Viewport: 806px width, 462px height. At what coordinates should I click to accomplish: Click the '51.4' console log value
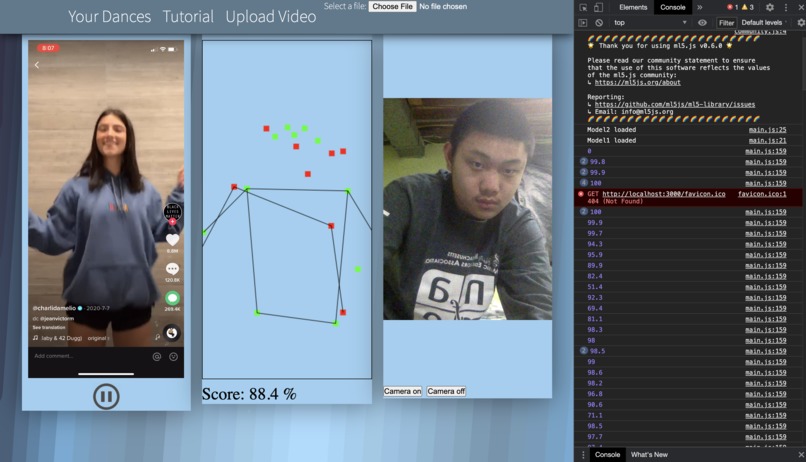pos(595,287)
